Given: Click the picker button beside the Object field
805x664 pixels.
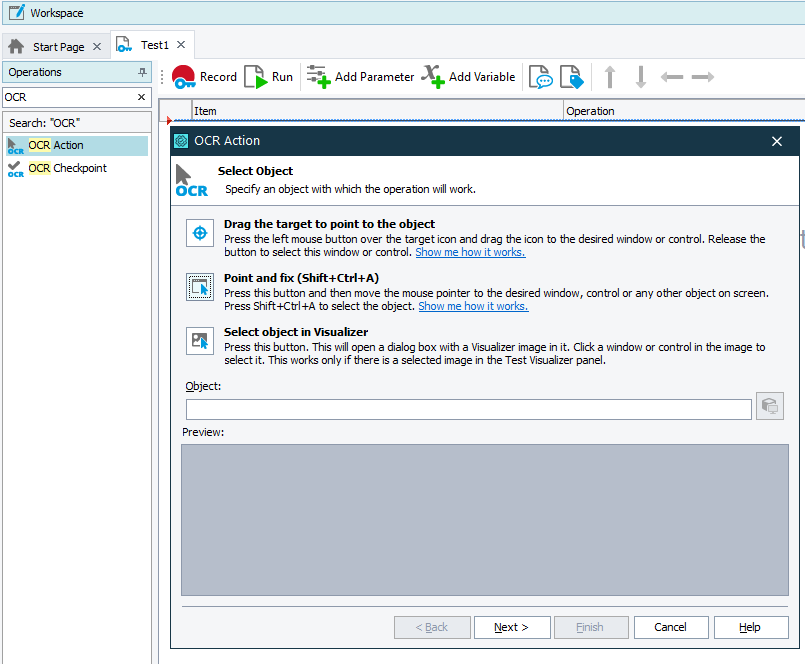Looking at the screenshot, I should tap(769, 408).
